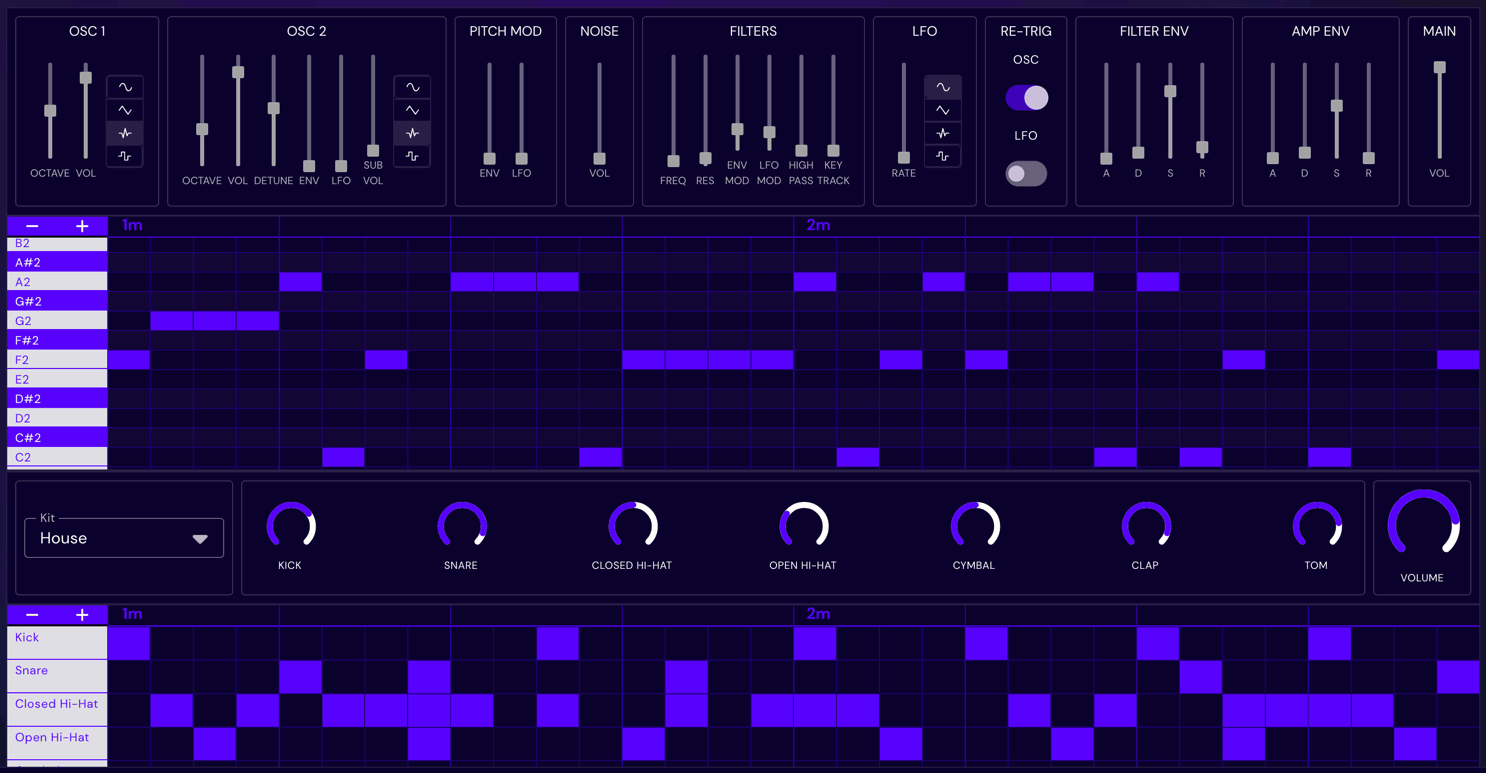This screenshot has width=1486, height=773.
Task: Adjust the KICK level knob
Action: click(x=290, y=526)
